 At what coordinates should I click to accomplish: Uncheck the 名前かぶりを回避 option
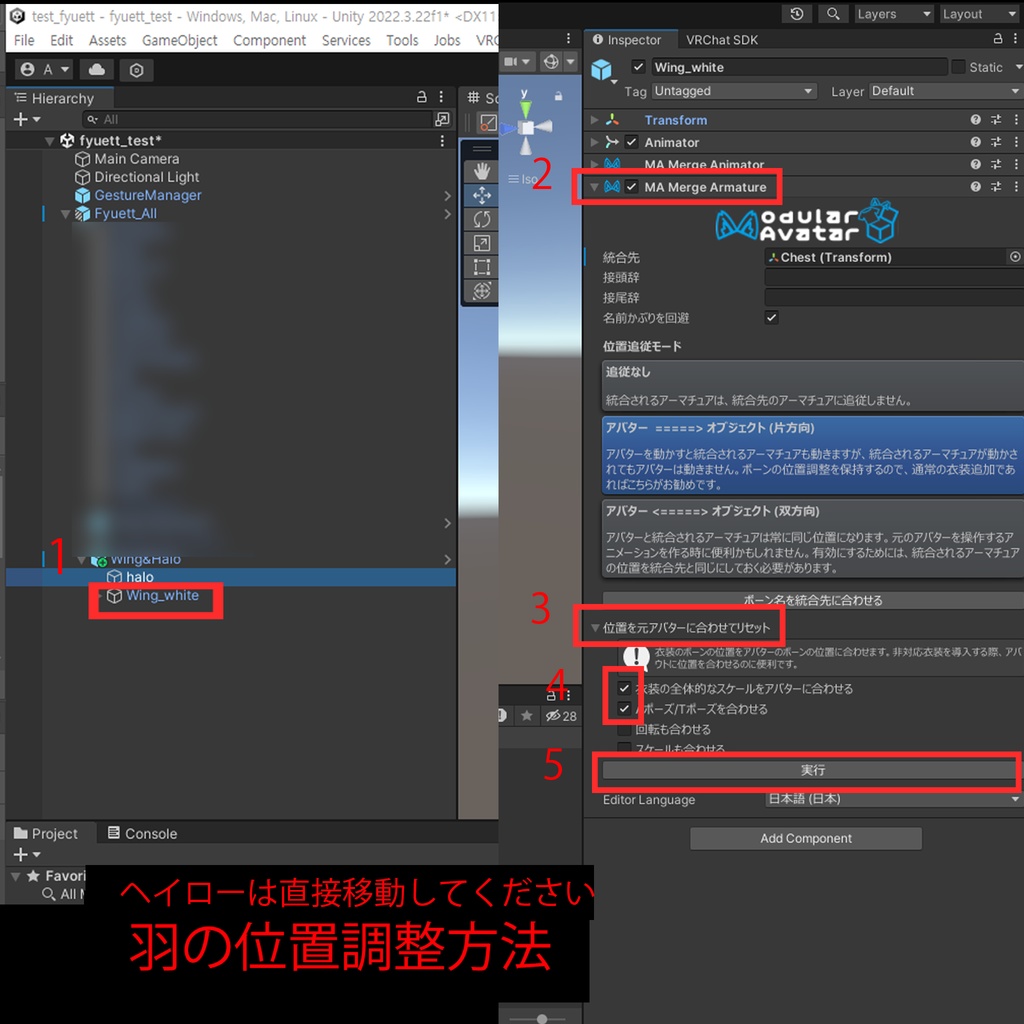pyautogui.click(x=770, y=318)
